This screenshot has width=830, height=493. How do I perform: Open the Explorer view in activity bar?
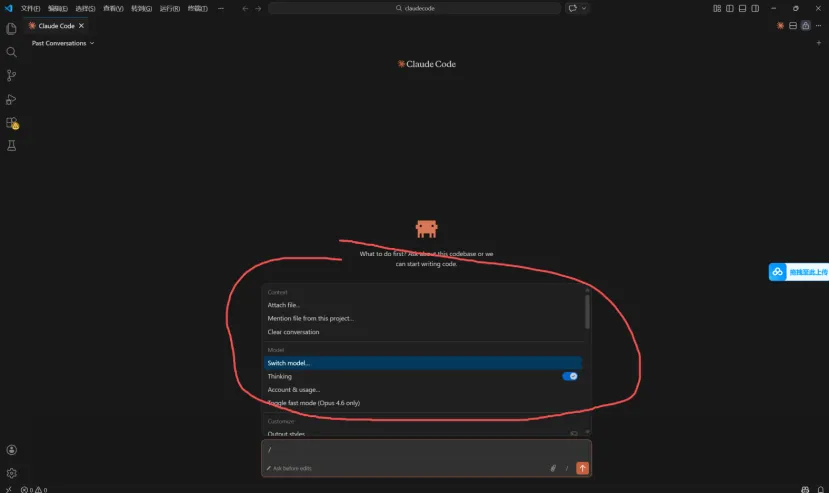11,29
